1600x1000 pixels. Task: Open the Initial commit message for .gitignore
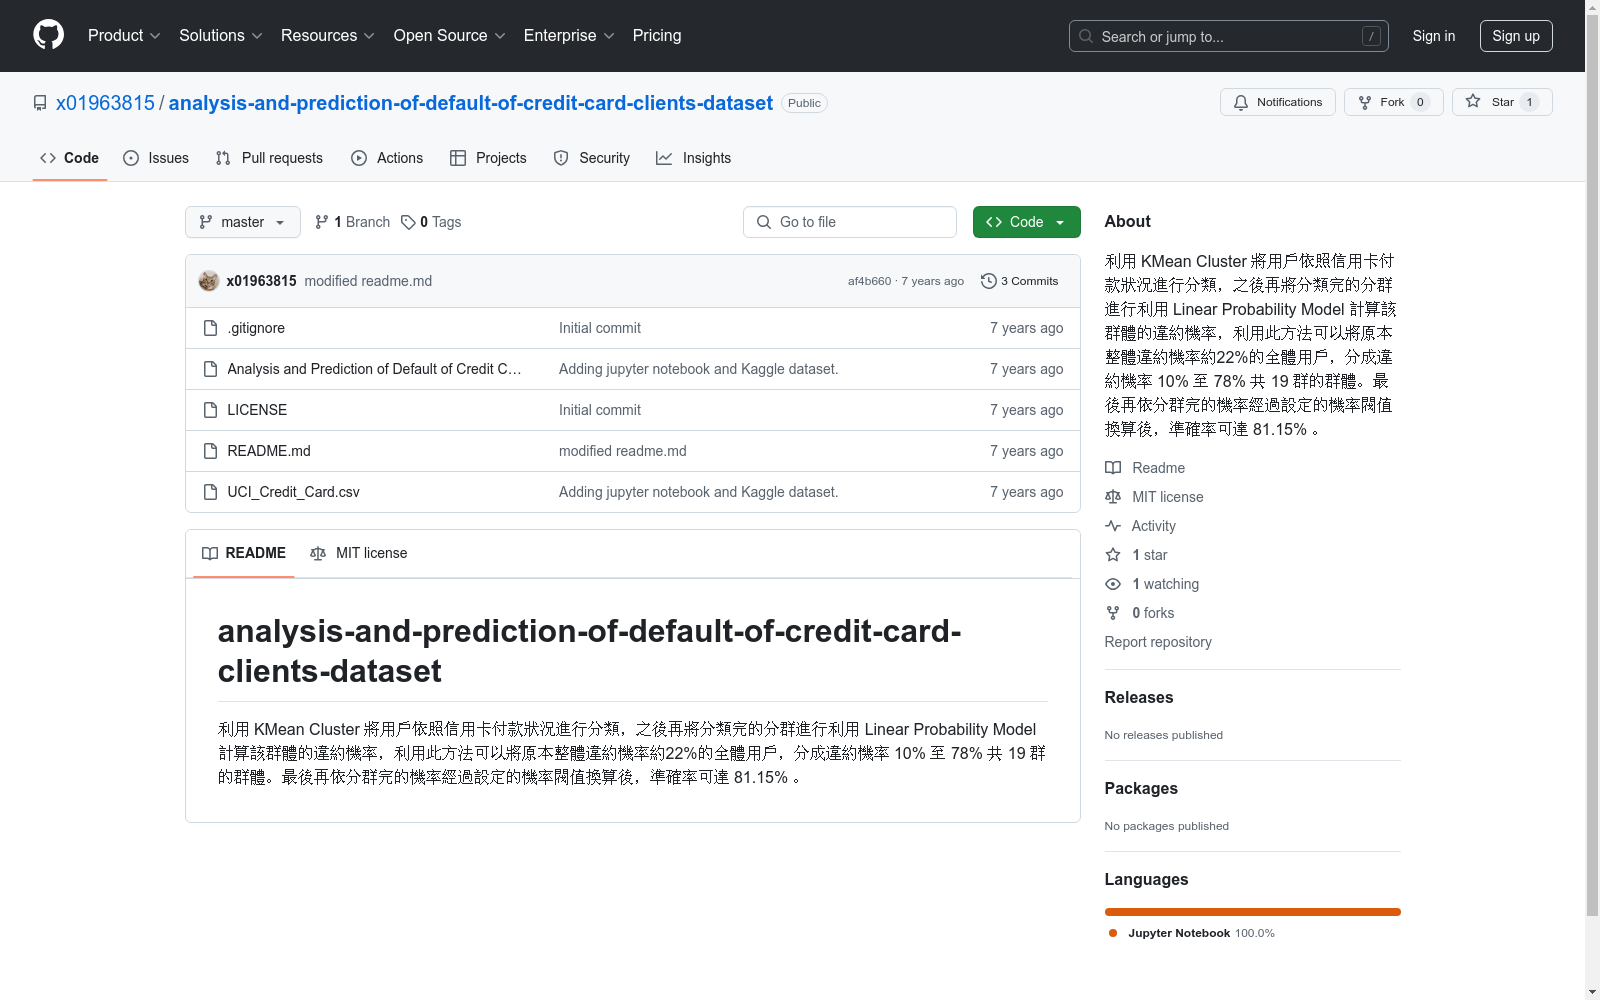click(x=600, y=328)
